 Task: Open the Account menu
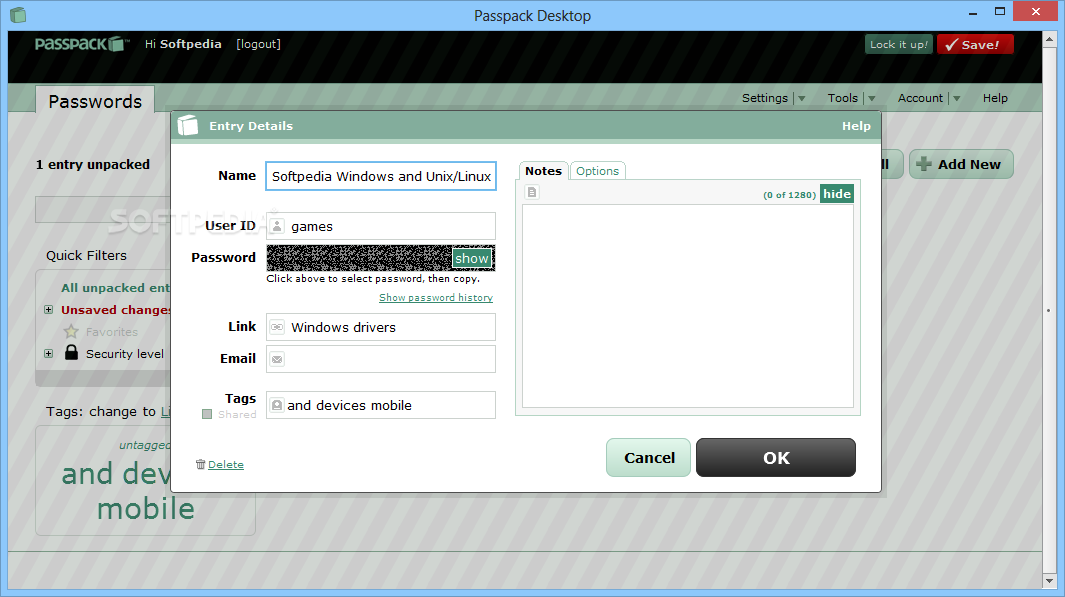pyautogui.click(x=920, y=98)
